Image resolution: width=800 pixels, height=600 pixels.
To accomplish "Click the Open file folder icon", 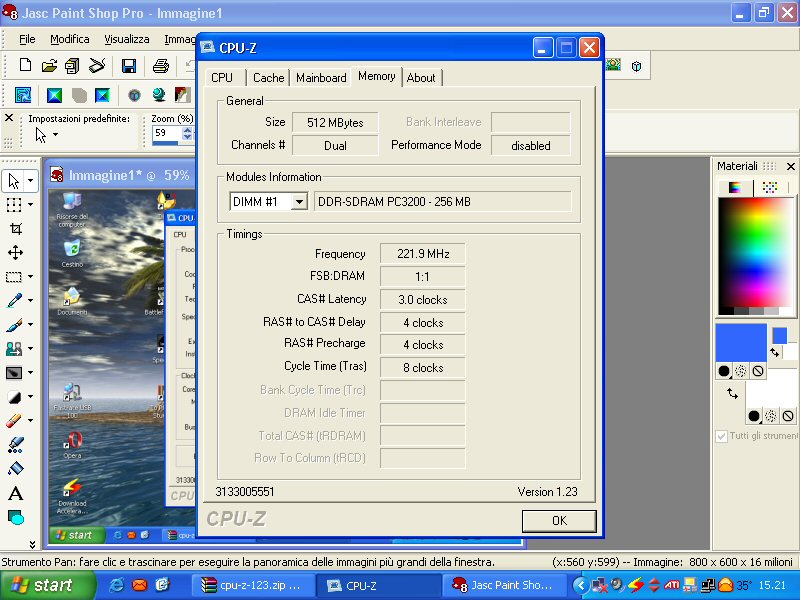I will click(x=49, y=66).
